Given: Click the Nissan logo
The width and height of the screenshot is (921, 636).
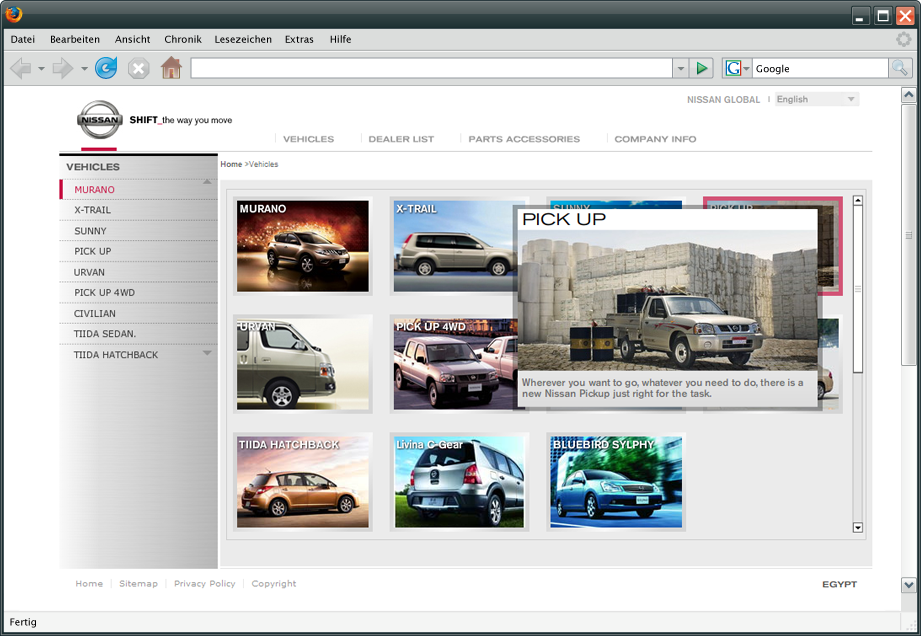Looking at the screenshot, I should coord(100,120).
